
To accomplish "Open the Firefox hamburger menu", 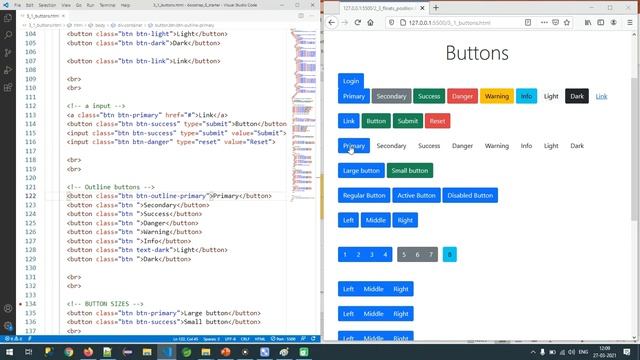I will [630, 22].
